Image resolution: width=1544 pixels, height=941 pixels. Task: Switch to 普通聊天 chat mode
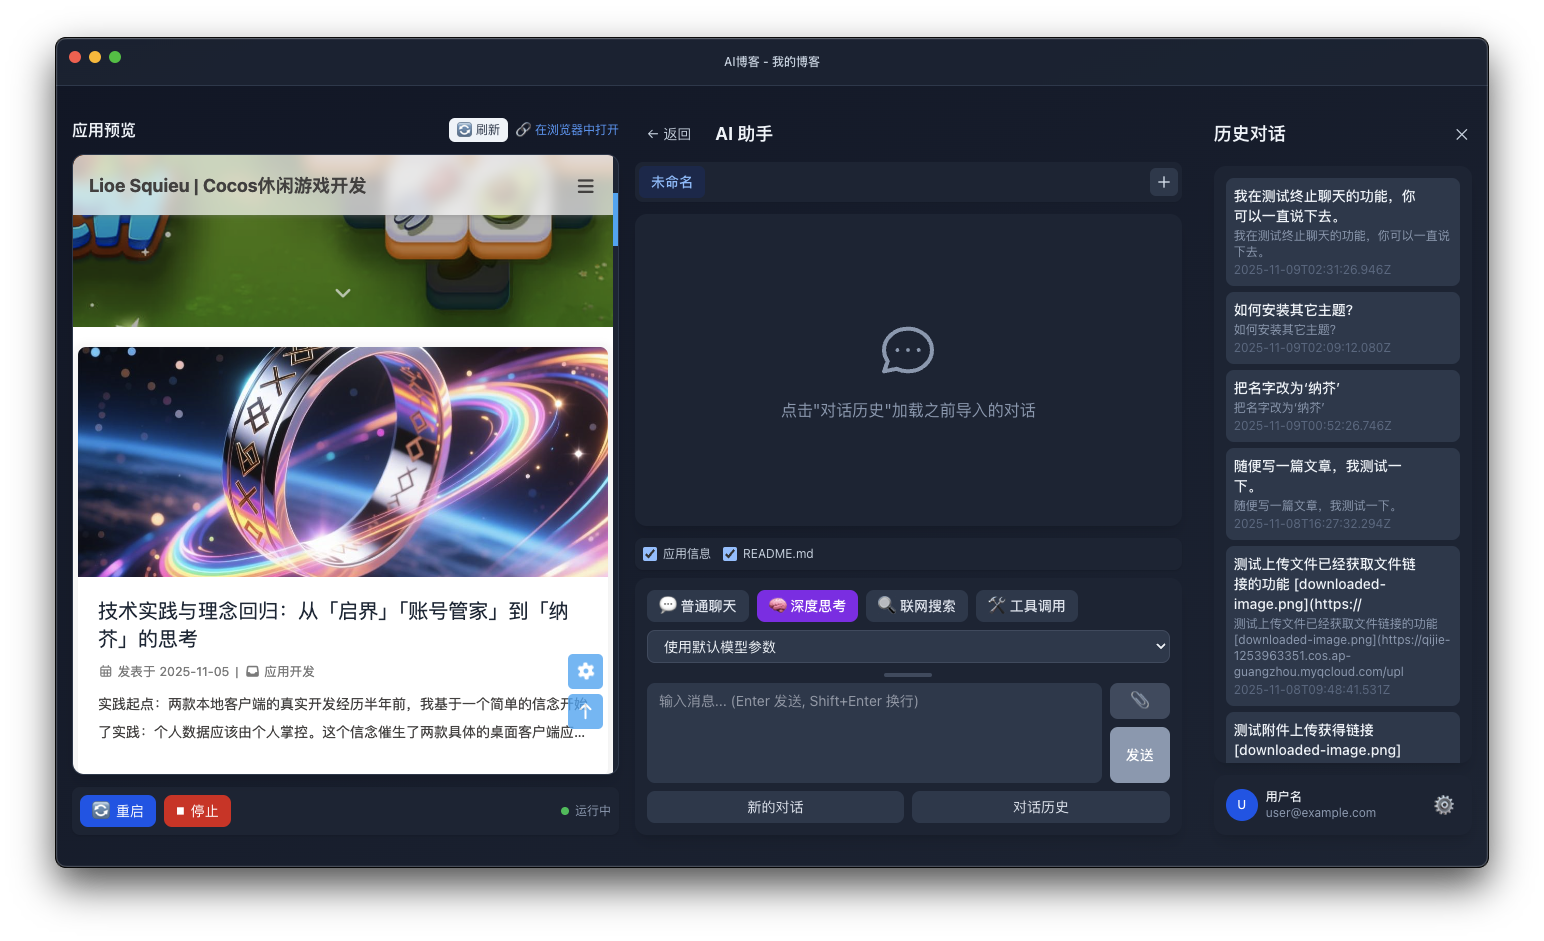(x=697, y=605)
